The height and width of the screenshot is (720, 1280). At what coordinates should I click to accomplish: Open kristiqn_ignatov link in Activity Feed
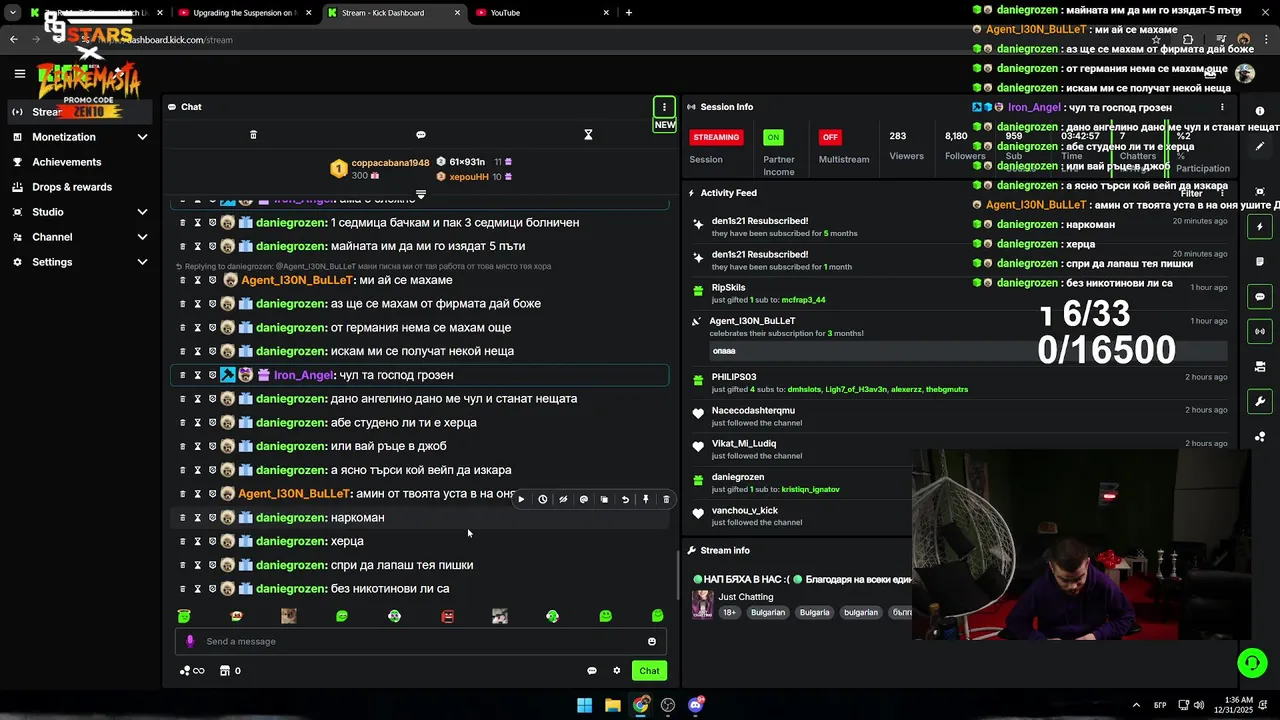click(811, 490)
